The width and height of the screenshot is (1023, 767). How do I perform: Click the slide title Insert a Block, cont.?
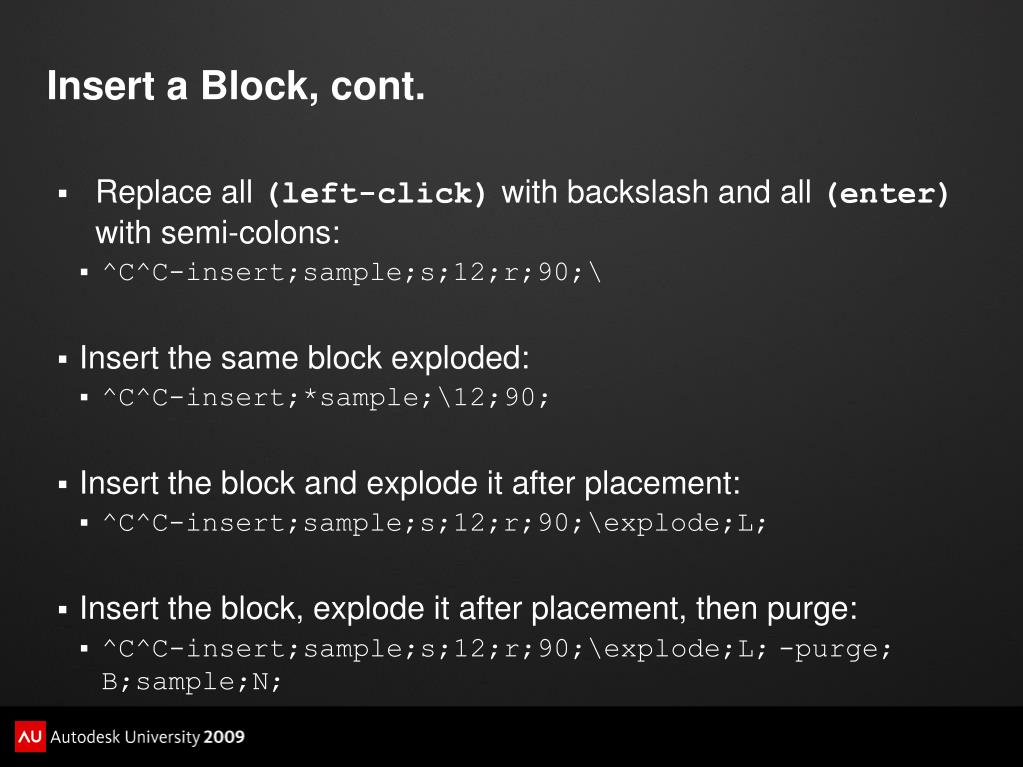pyautogui.click(x=236, y=85)
